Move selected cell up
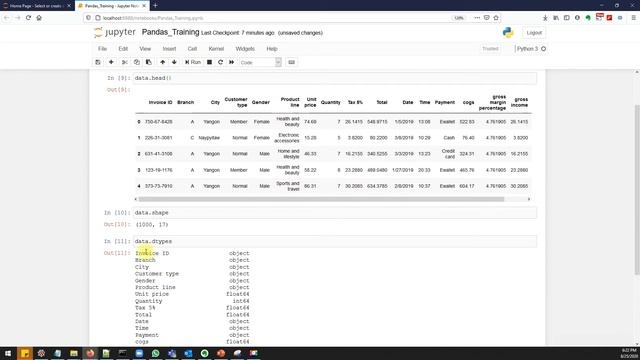This screenshot has width=640, height=360. [x=162, y=62]
